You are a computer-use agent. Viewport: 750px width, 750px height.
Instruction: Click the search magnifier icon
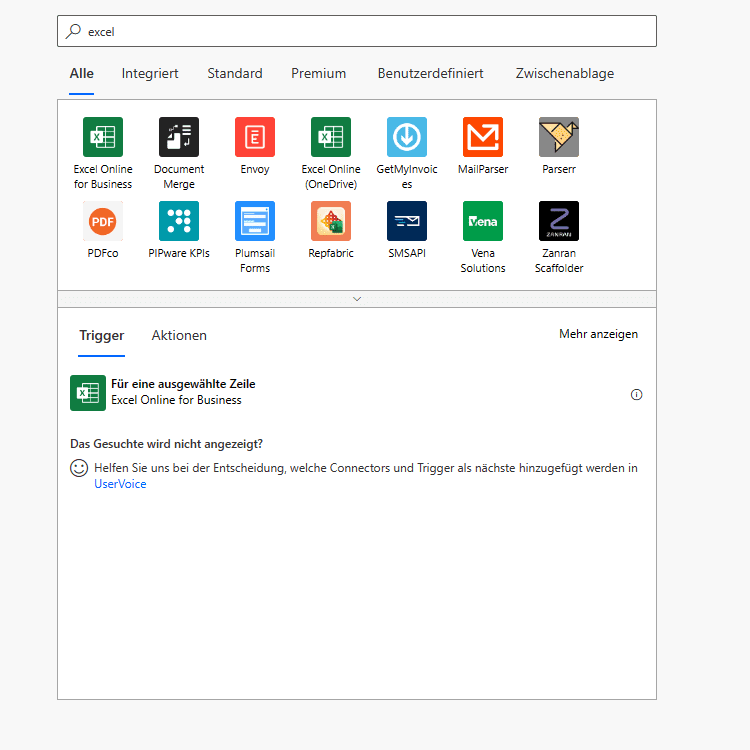(73, 31)
